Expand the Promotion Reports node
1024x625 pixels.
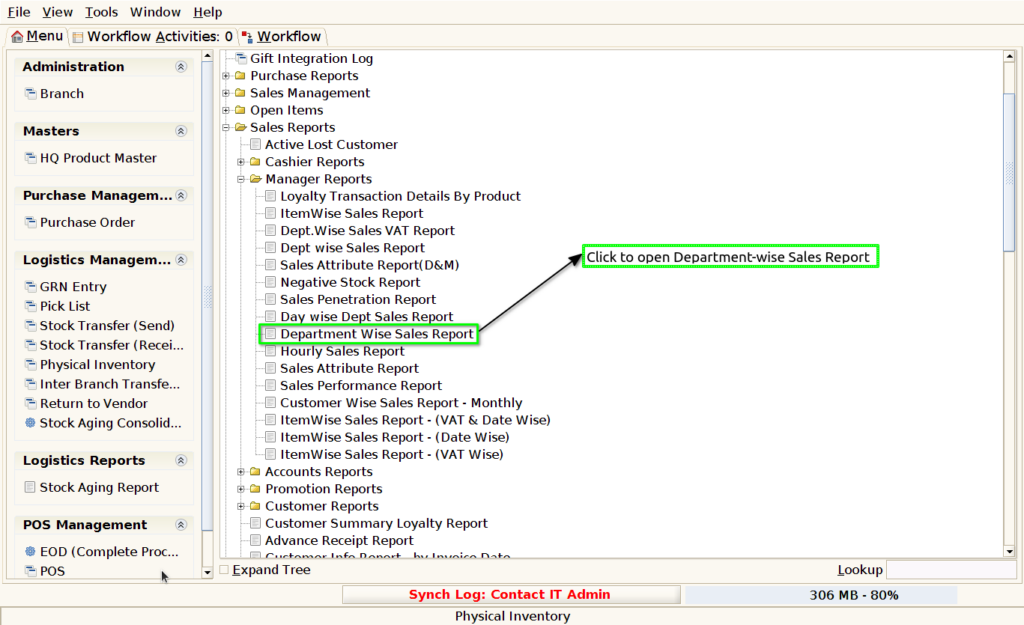click(x=241, y=489)
